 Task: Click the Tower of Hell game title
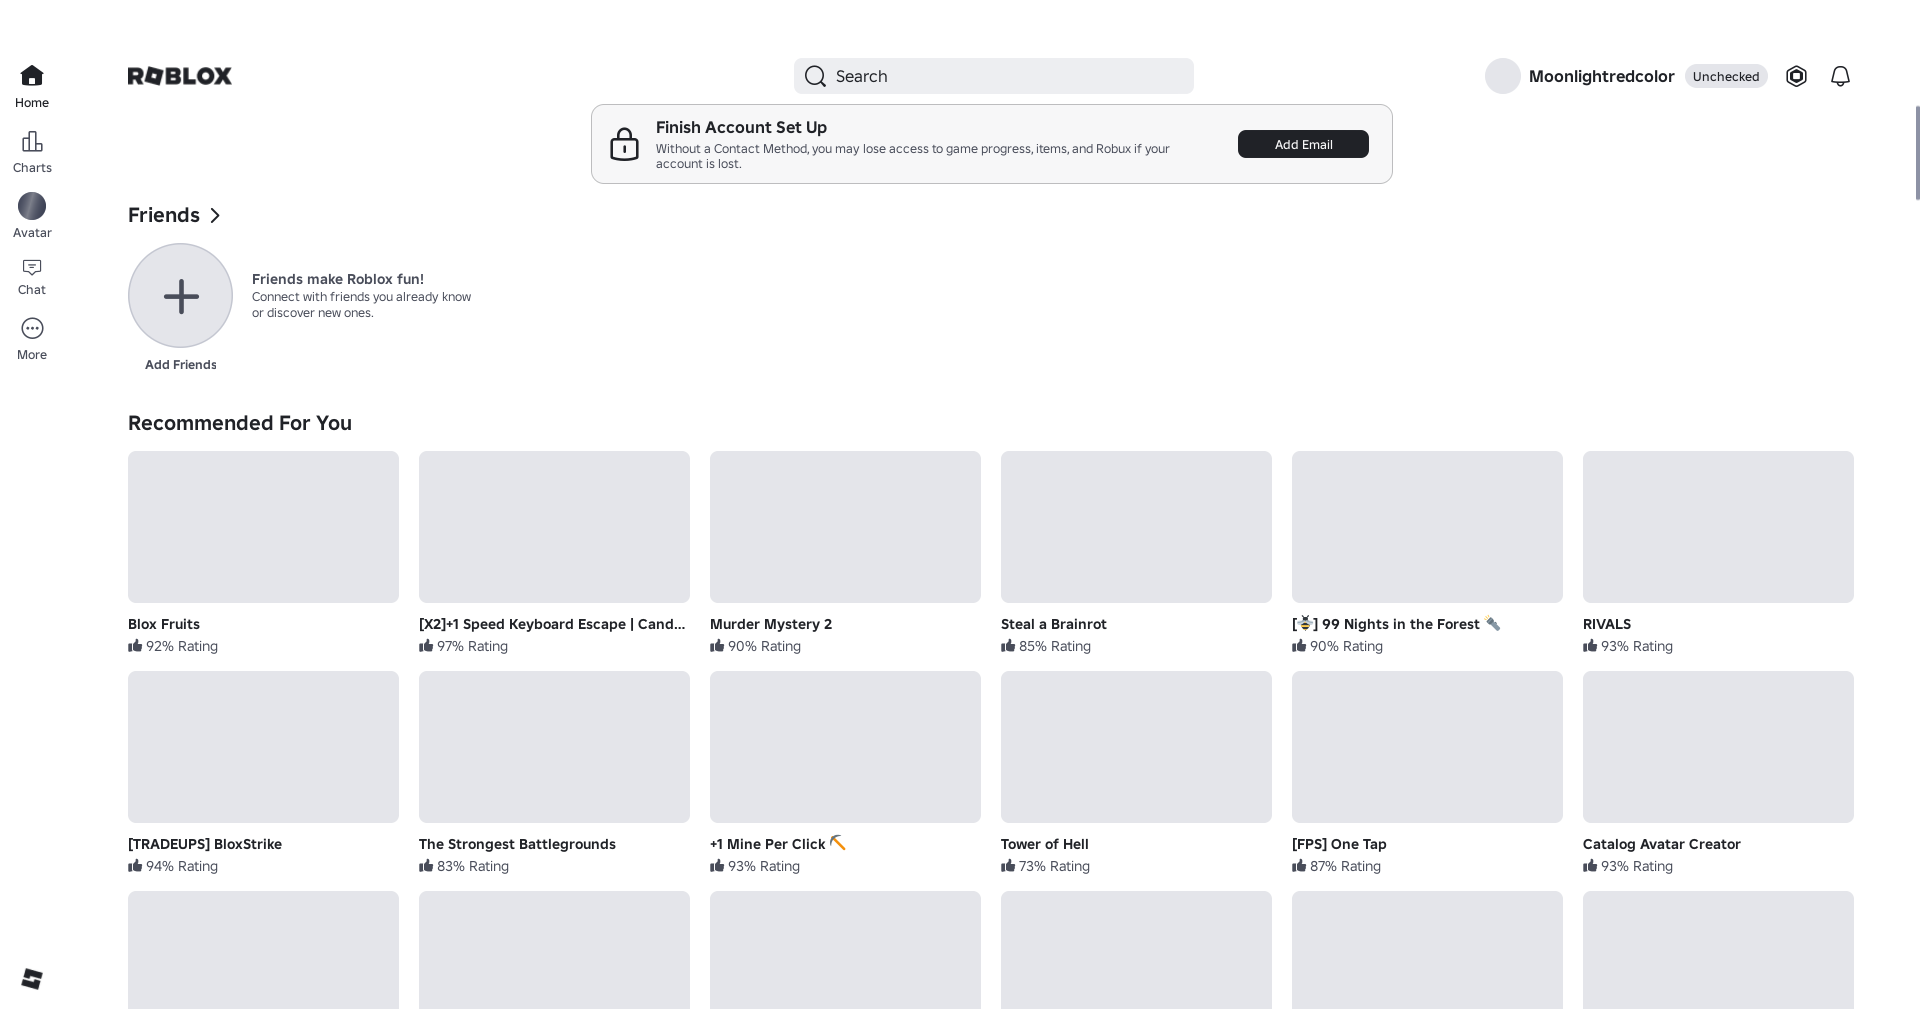pos(1045,844)
